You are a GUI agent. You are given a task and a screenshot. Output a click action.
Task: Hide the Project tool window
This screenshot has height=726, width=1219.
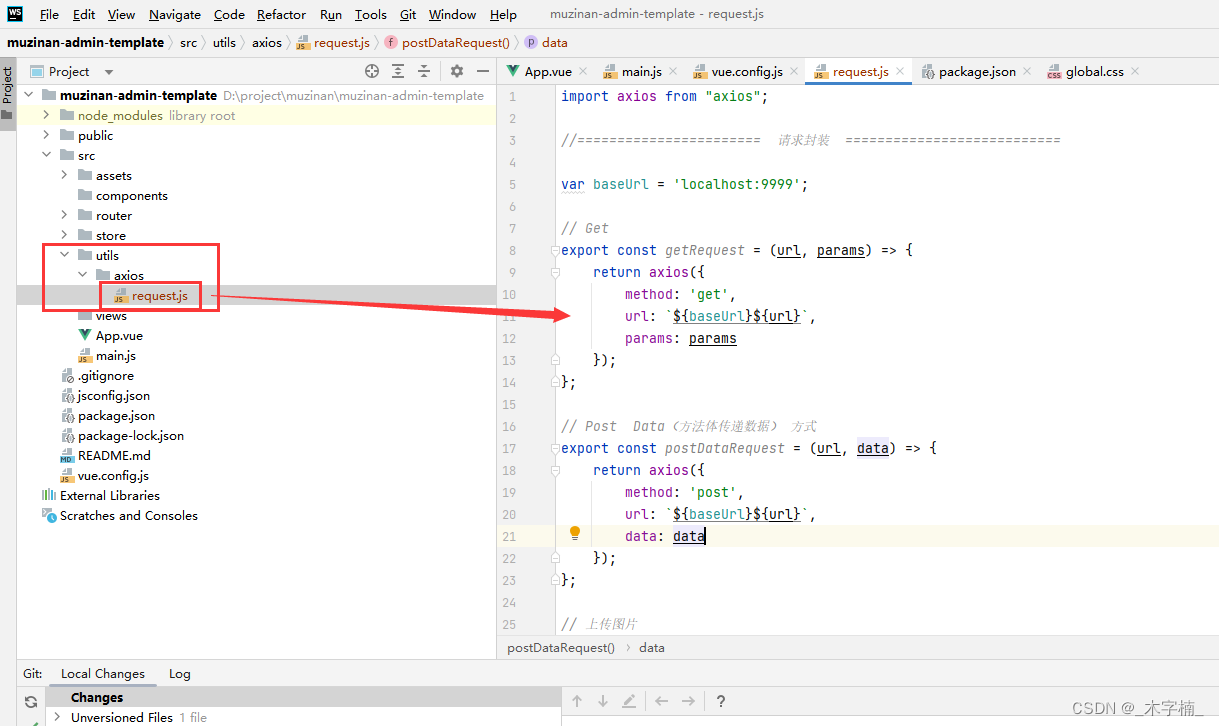pos(483,71)
